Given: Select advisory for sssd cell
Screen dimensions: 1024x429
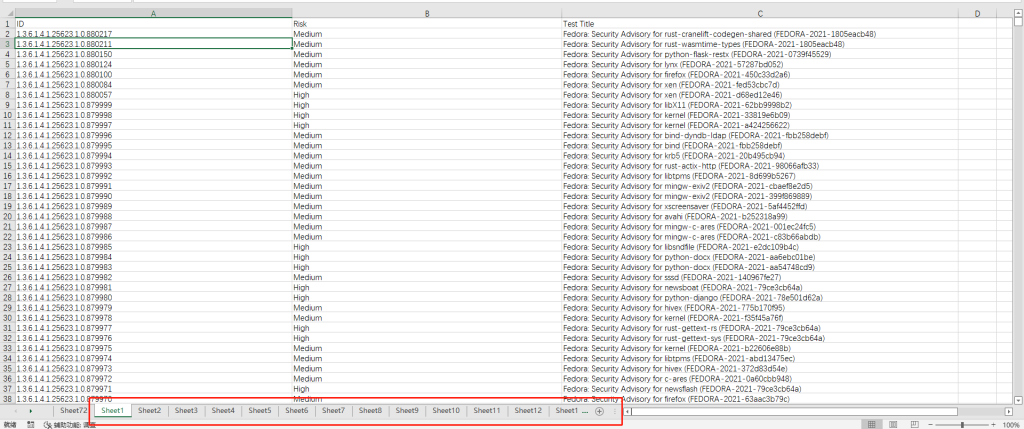Looking at the screenshot, I should [x=760, y=277].
